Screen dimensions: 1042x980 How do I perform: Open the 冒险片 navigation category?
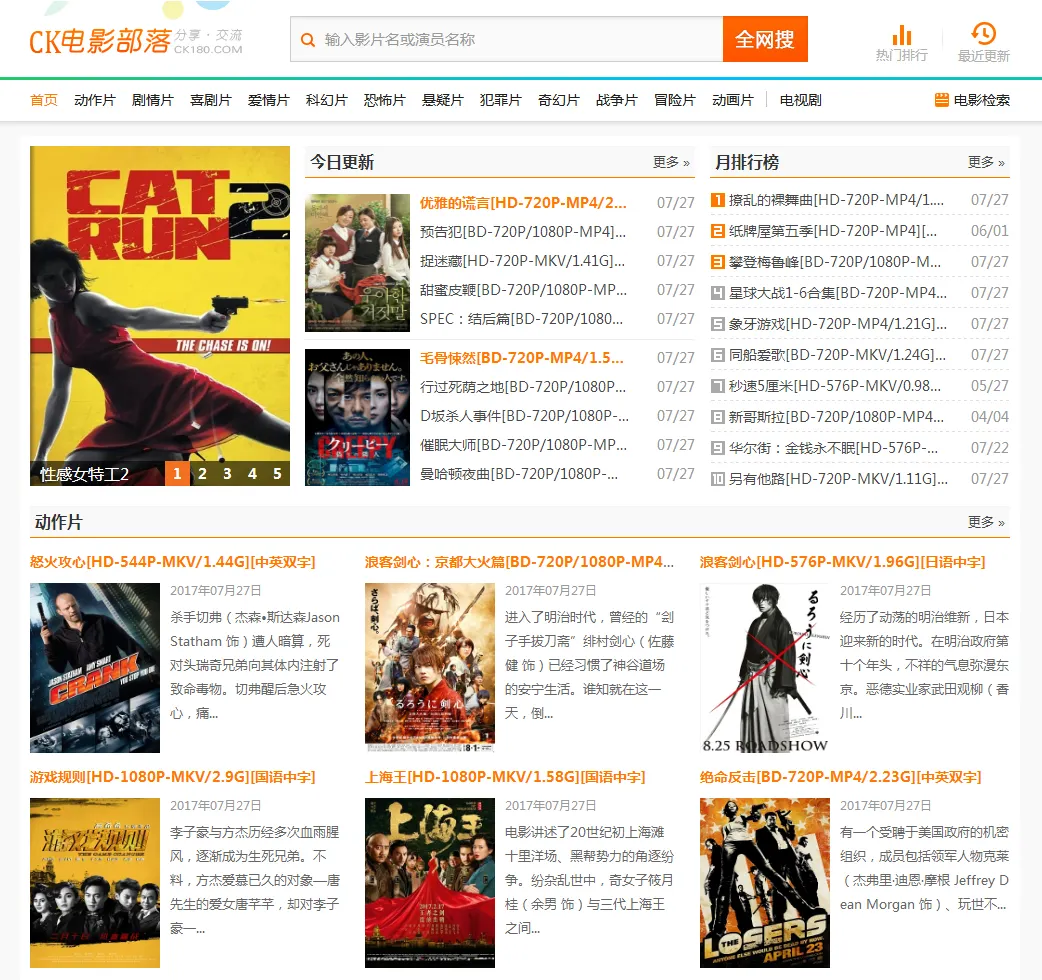pyautogui.click(x=675, y=100)
